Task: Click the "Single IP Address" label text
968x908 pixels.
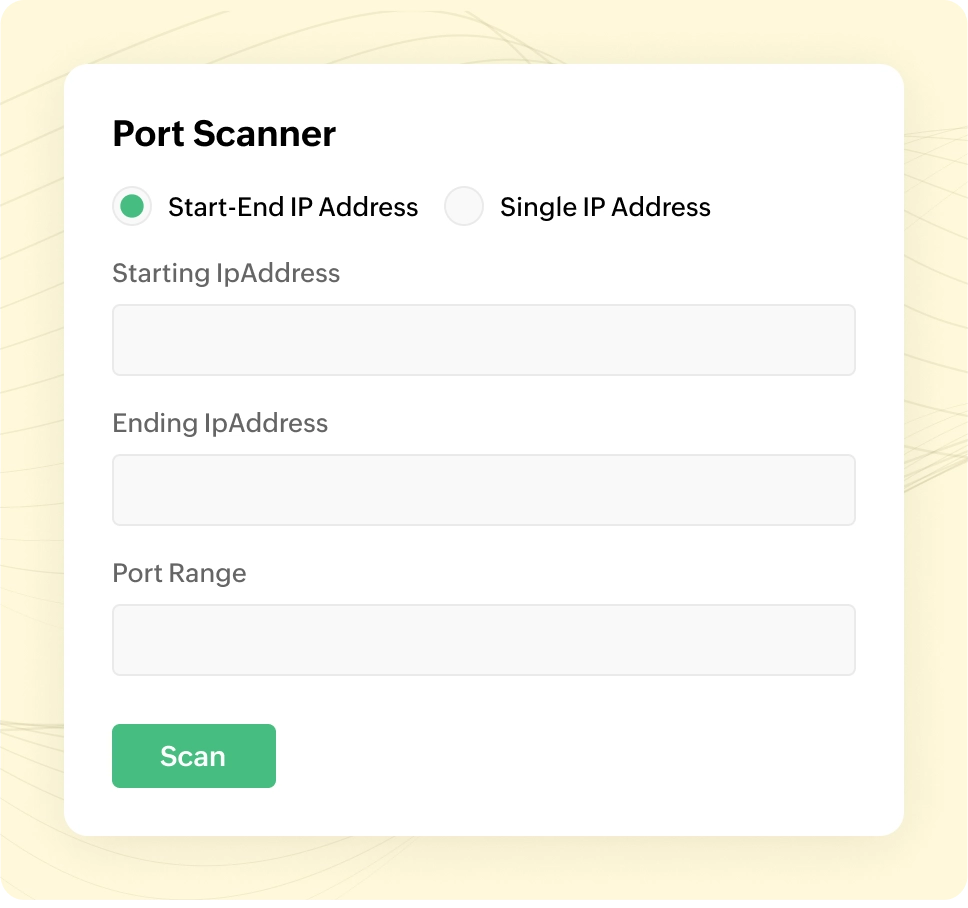Action: point(605,207)
